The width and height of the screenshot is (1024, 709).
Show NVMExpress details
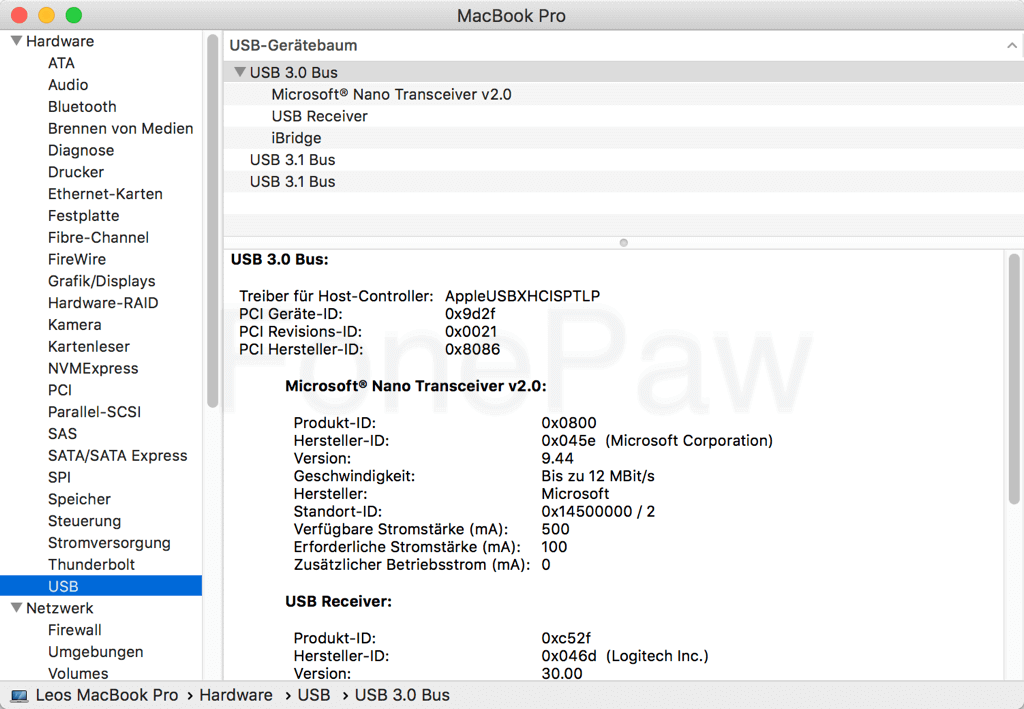point(93,368)
